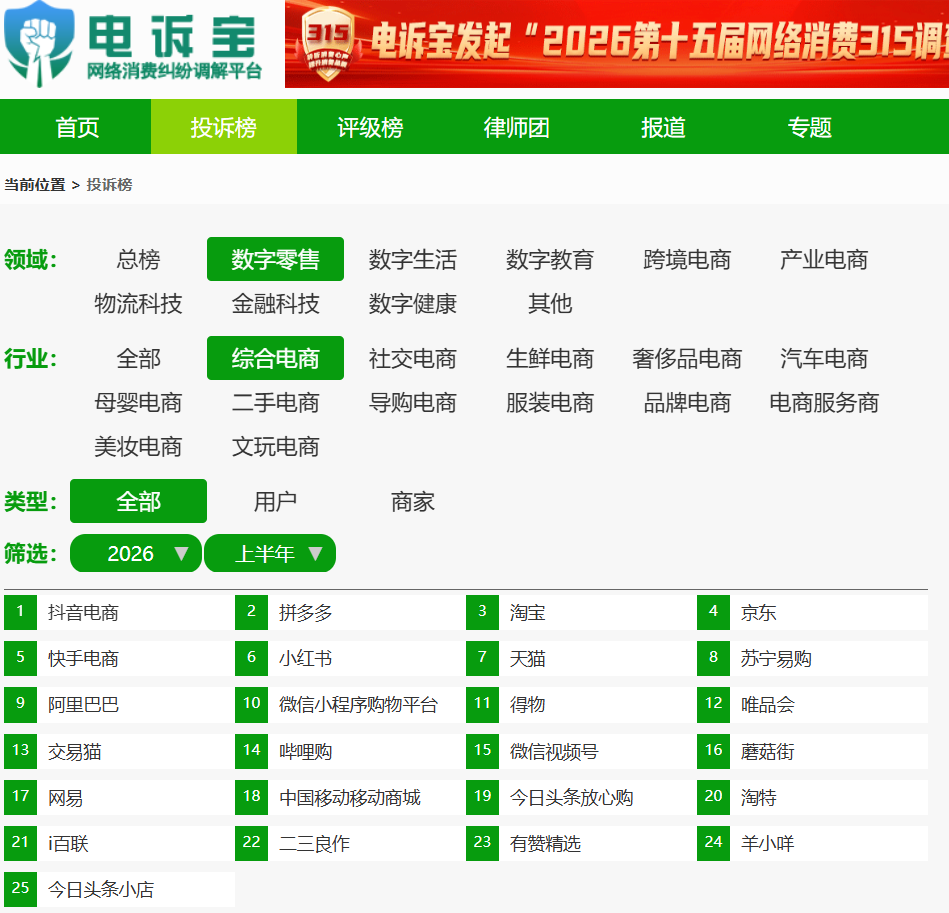Filter by 二手电商 industry
This screenshot has height=913, width=949.
275,403
